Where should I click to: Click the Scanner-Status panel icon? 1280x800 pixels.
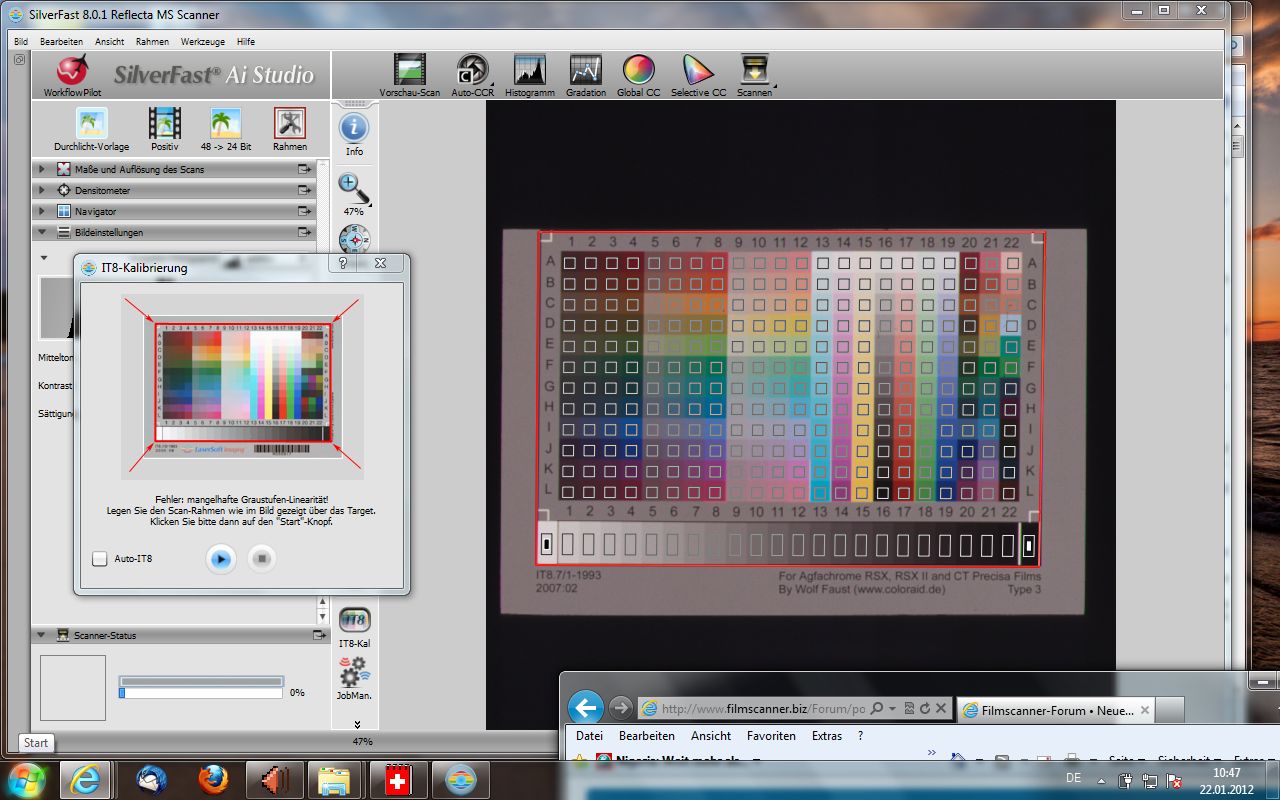point(64,635)
